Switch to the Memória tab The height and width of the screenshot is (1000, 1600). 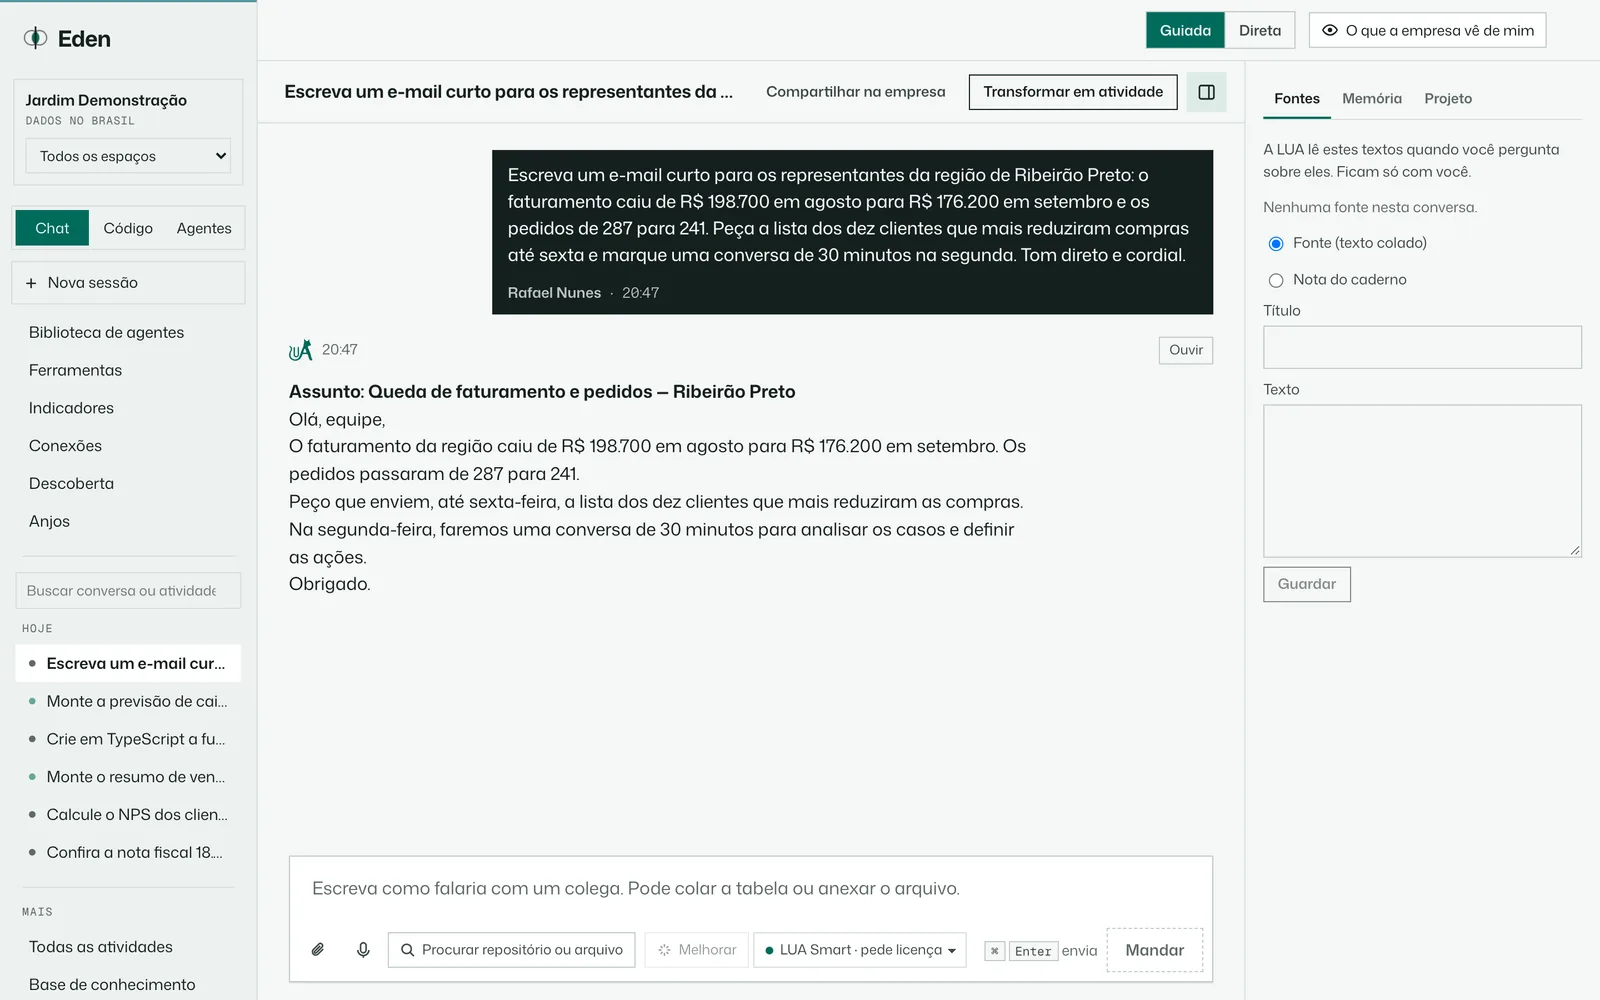click(1372, 98)
